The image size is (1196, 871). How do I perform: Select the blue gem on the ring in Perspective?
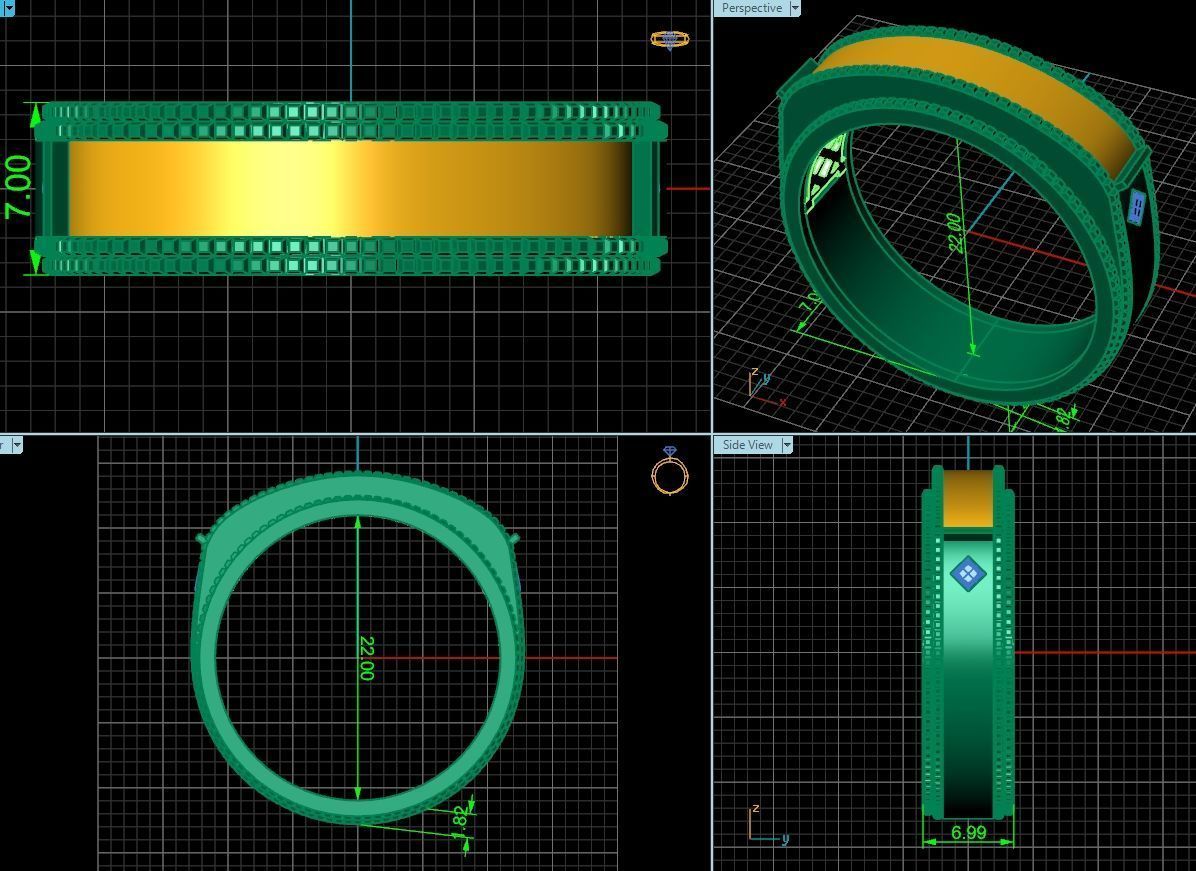(1137, 207)
